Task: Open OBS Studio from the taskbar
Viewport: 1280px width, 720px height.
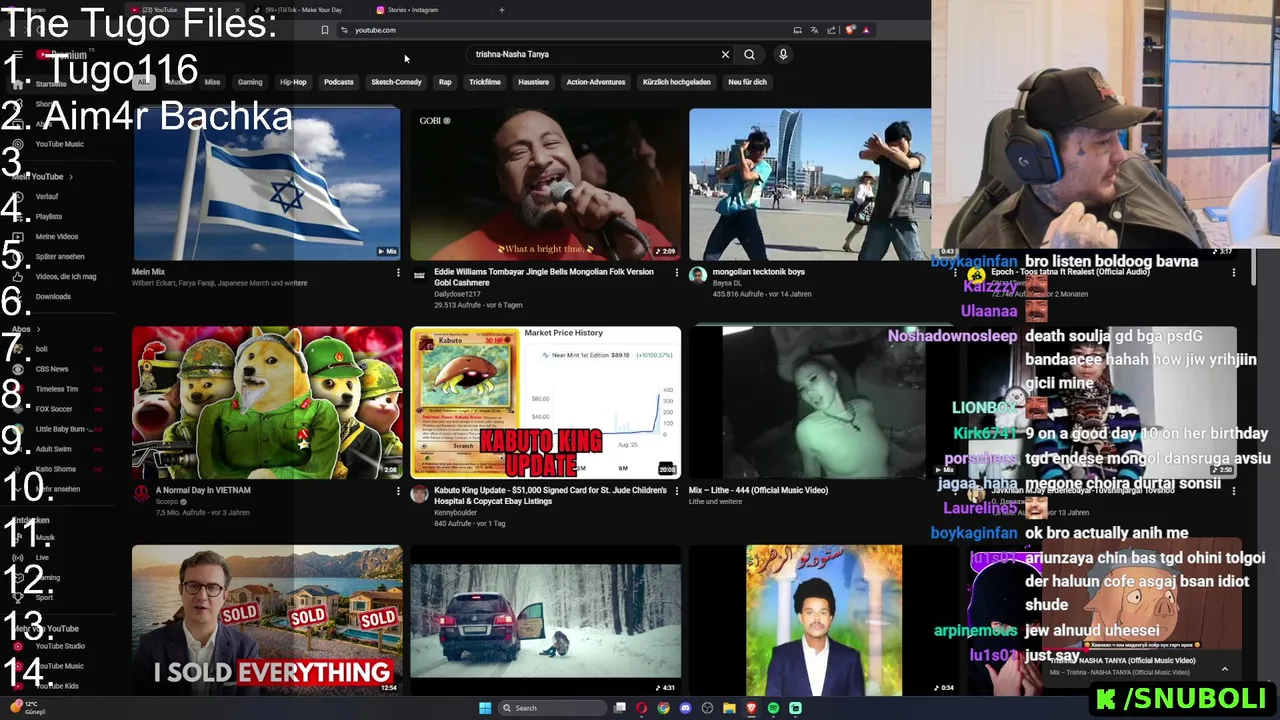Action: [707, 708]
